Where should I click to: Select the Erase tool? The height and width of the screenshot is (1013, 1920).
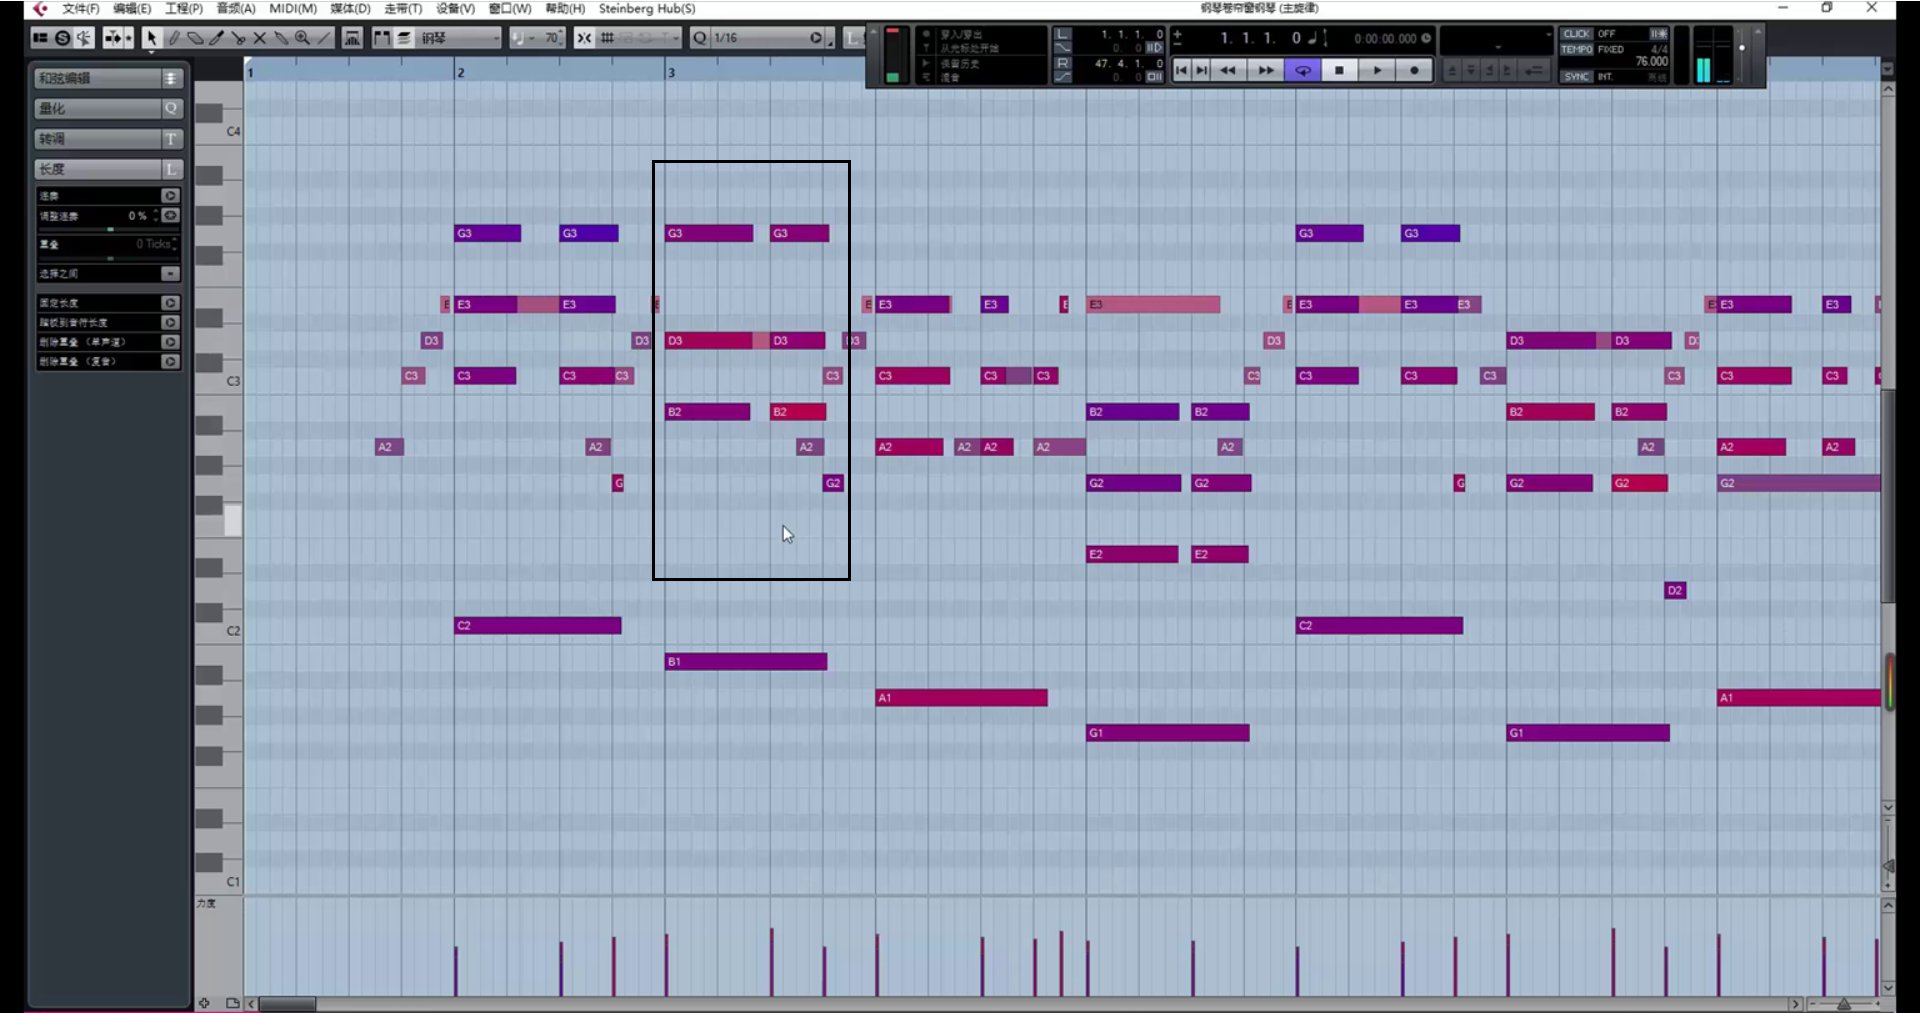point(195,38)
